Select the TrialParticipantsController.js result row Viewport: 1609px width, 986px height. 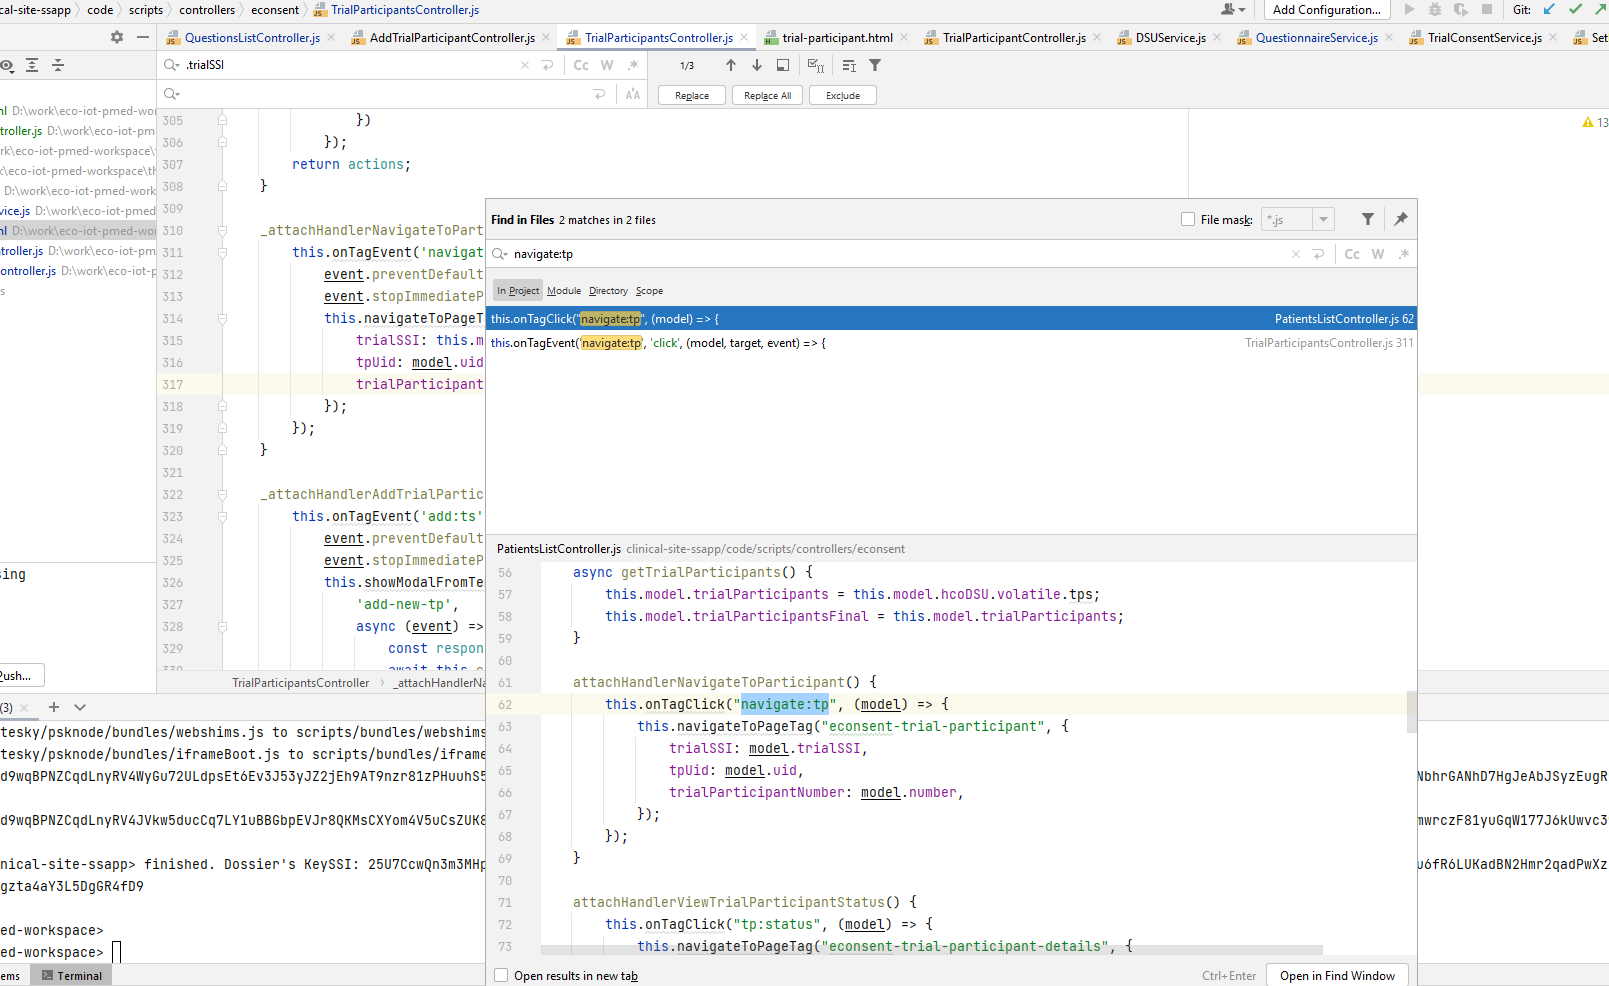point(951,343)
